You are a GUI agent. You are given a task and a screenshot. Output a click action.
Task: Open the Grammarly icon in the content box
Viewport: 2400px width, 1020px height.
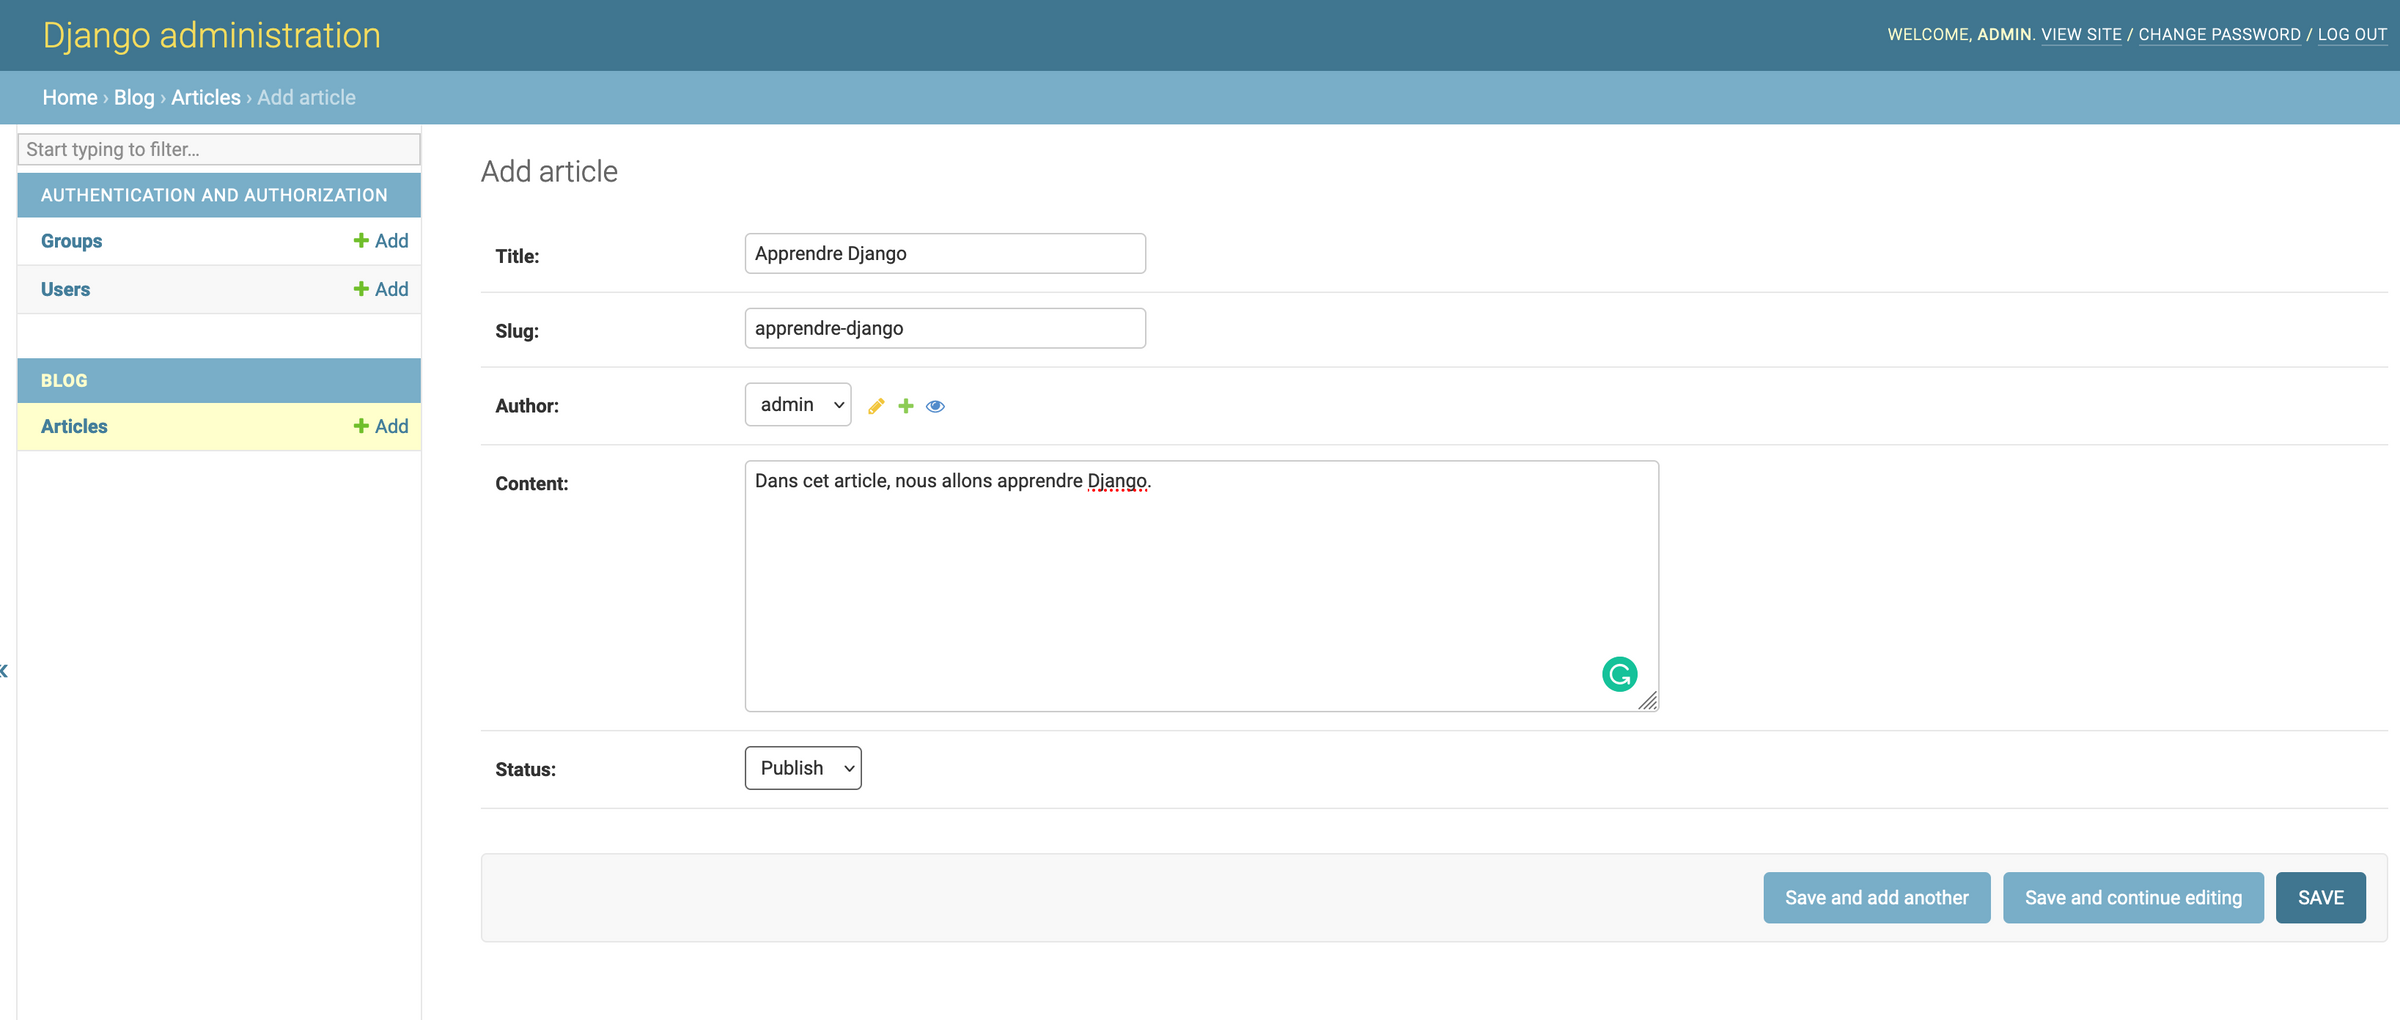point(1620,674)
